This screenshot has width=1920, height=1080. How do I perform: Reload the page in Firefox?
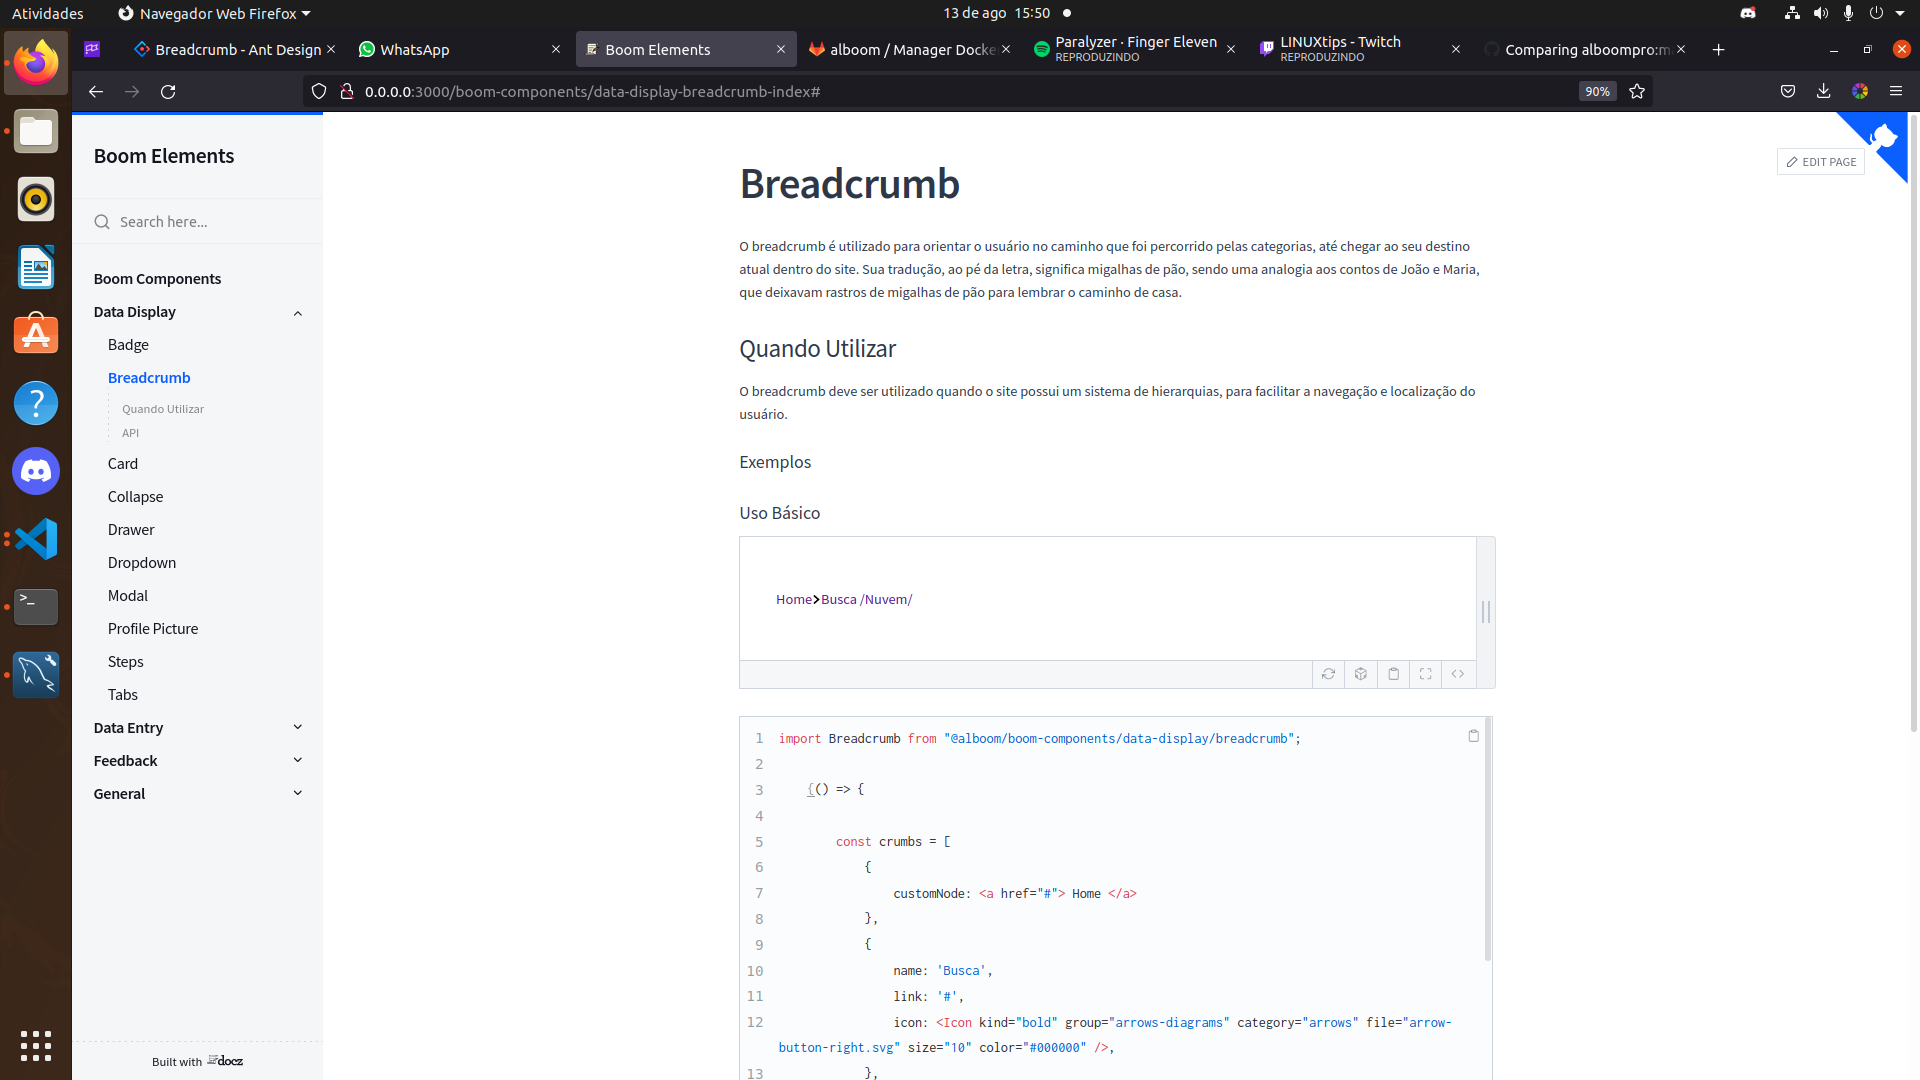click(x=168, y=91)
